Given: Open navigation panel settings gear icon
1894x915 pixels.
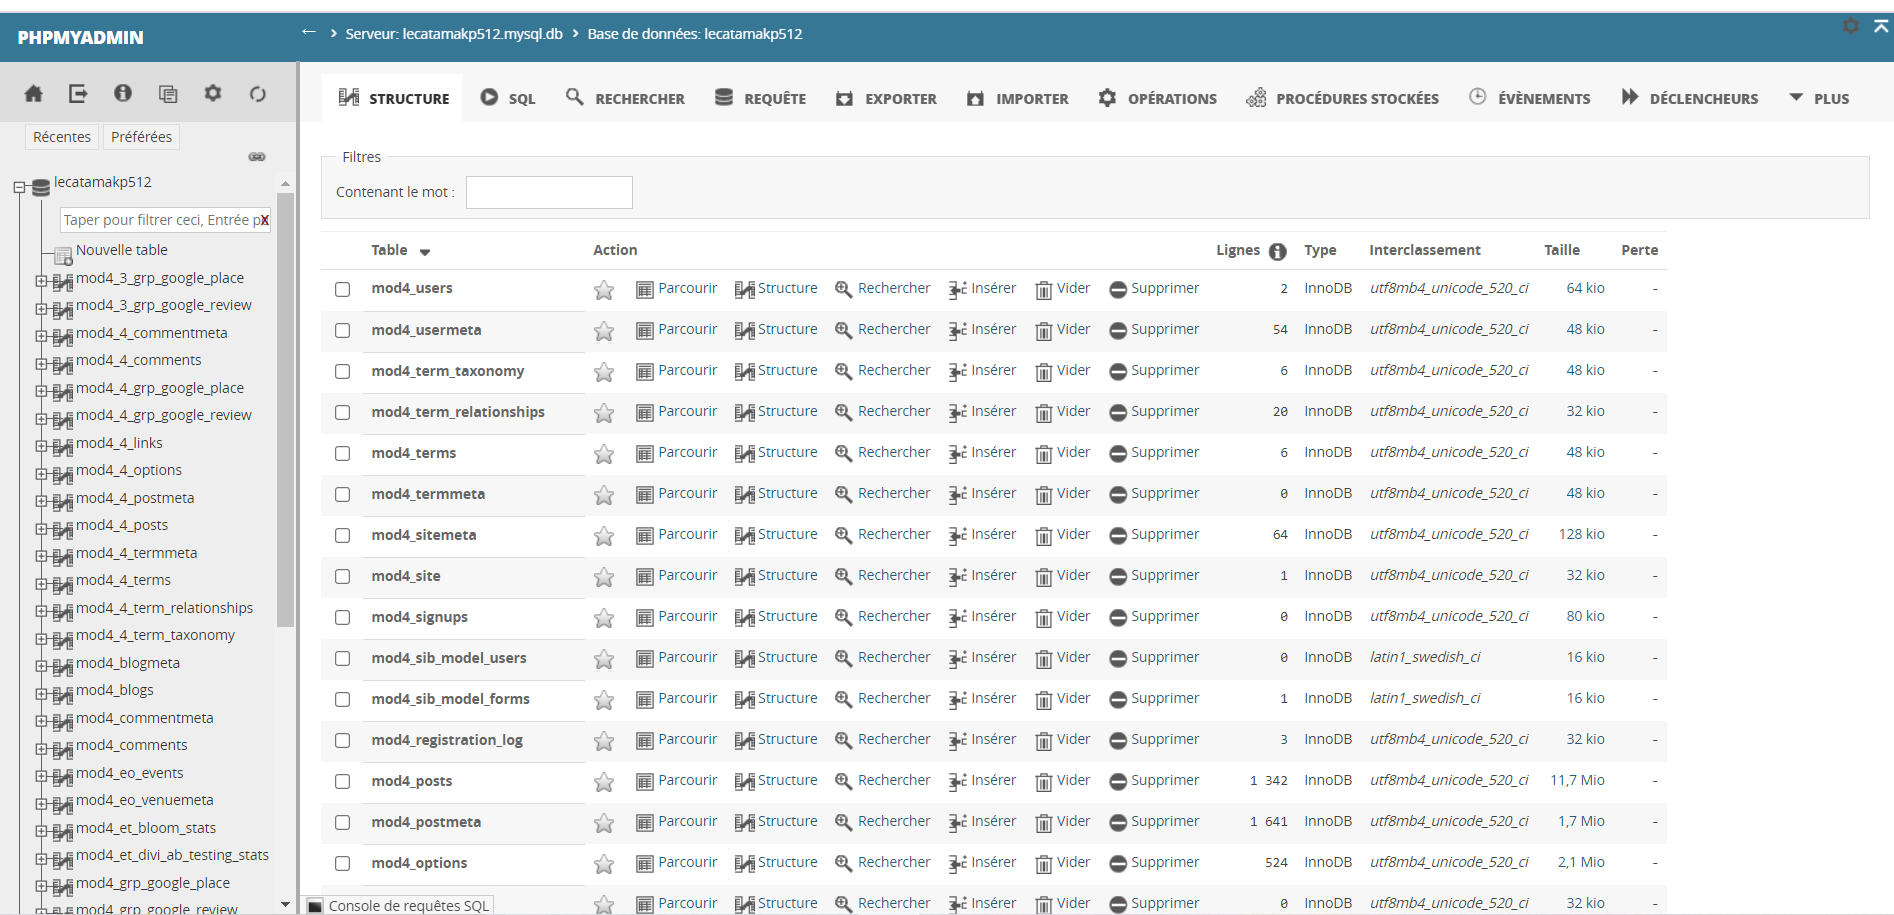Looking at the screenshot, I should click(x=213, y=93).
